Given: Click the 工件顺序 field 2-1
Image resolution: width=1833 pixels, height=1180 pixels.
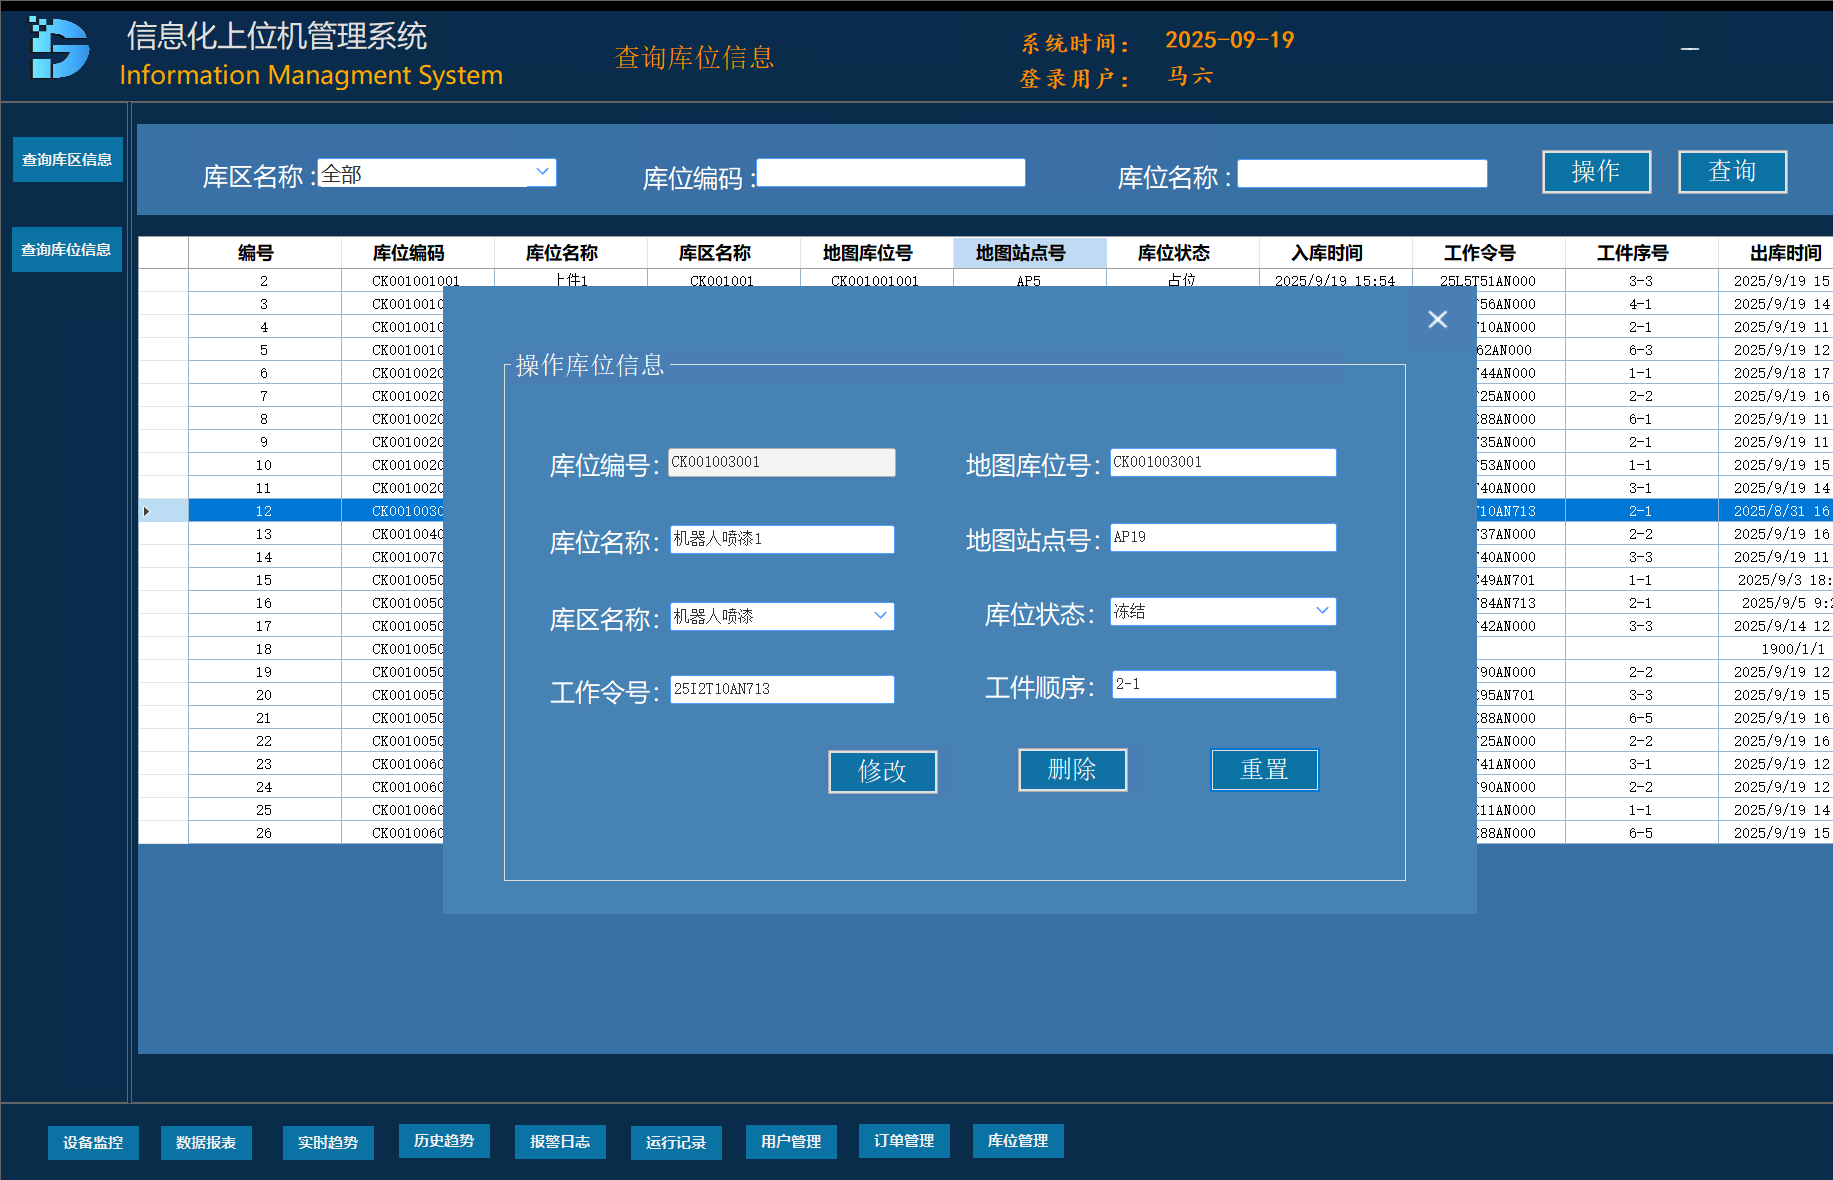Looking at the screenshot, I should 1224,684.
